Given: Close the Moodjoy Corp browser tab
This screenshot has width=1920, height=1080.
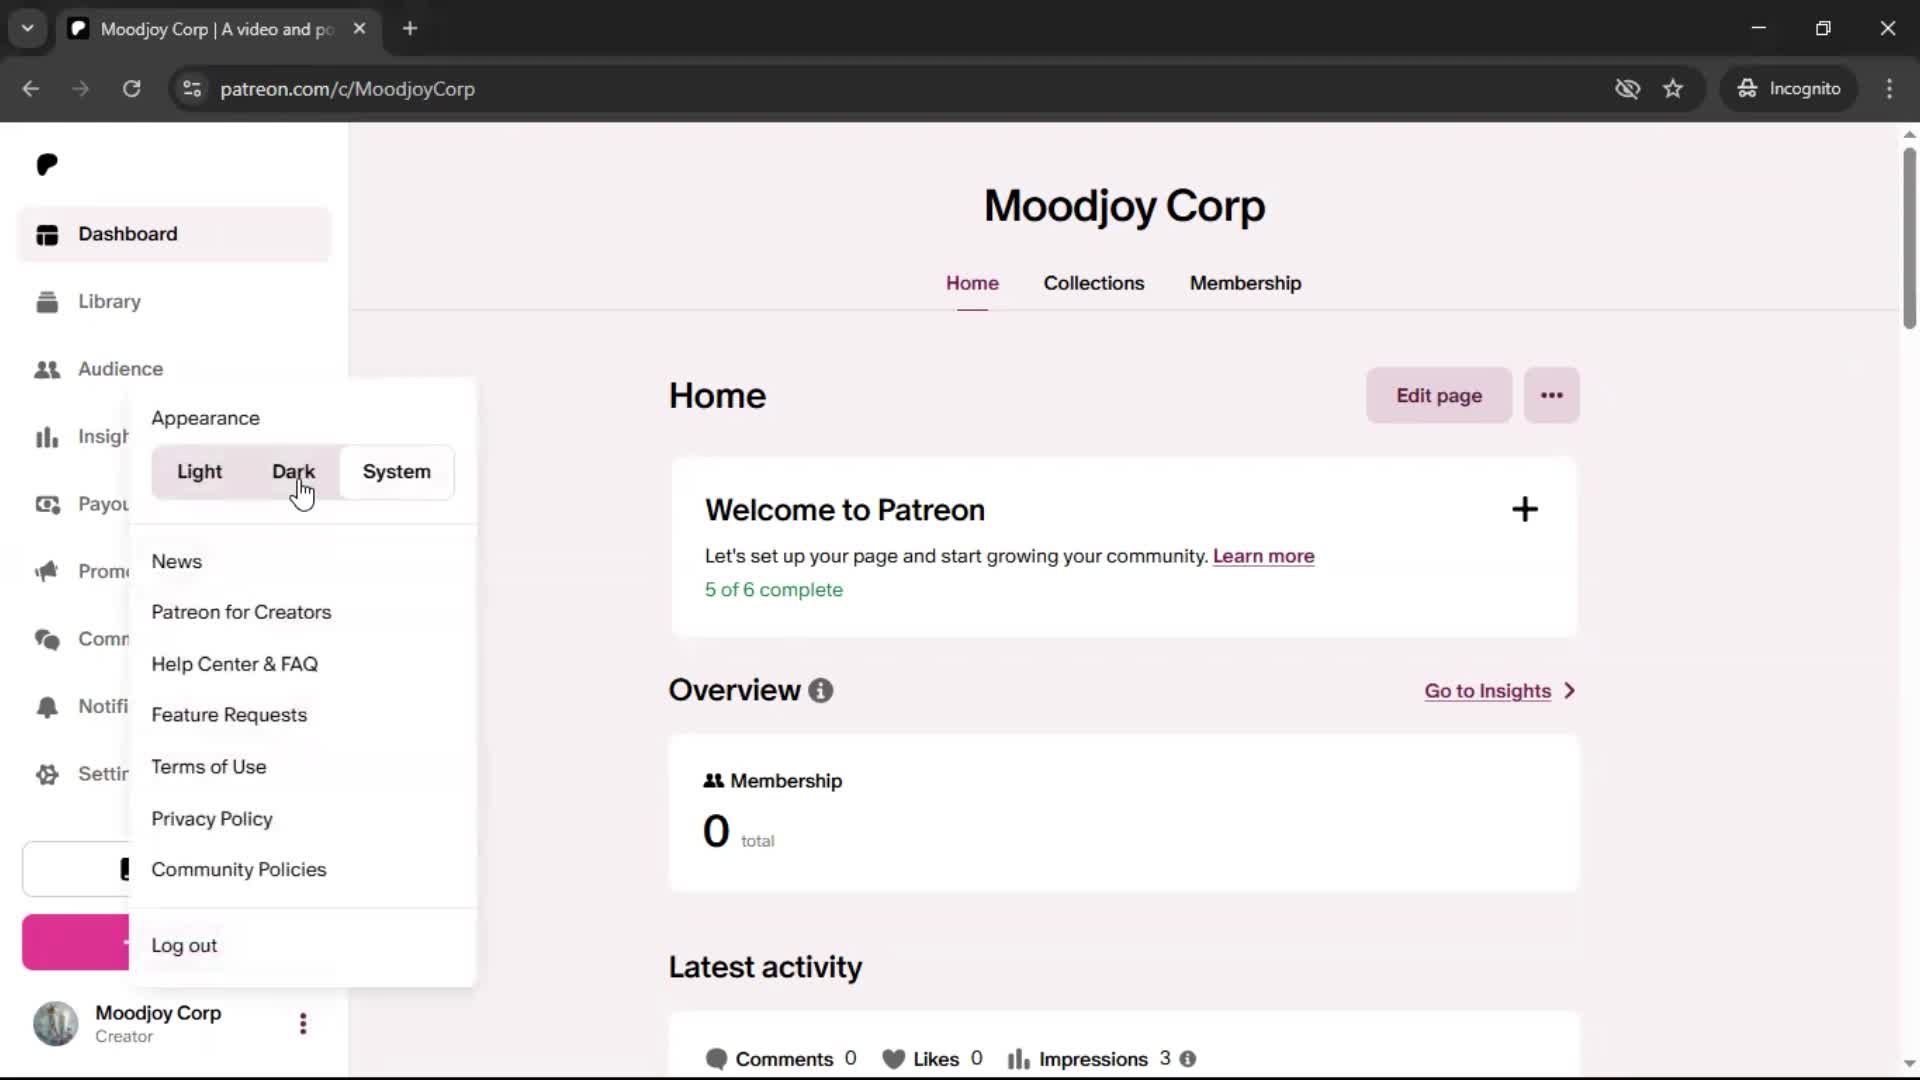Looking at the screenshot, I should (359, 29).
